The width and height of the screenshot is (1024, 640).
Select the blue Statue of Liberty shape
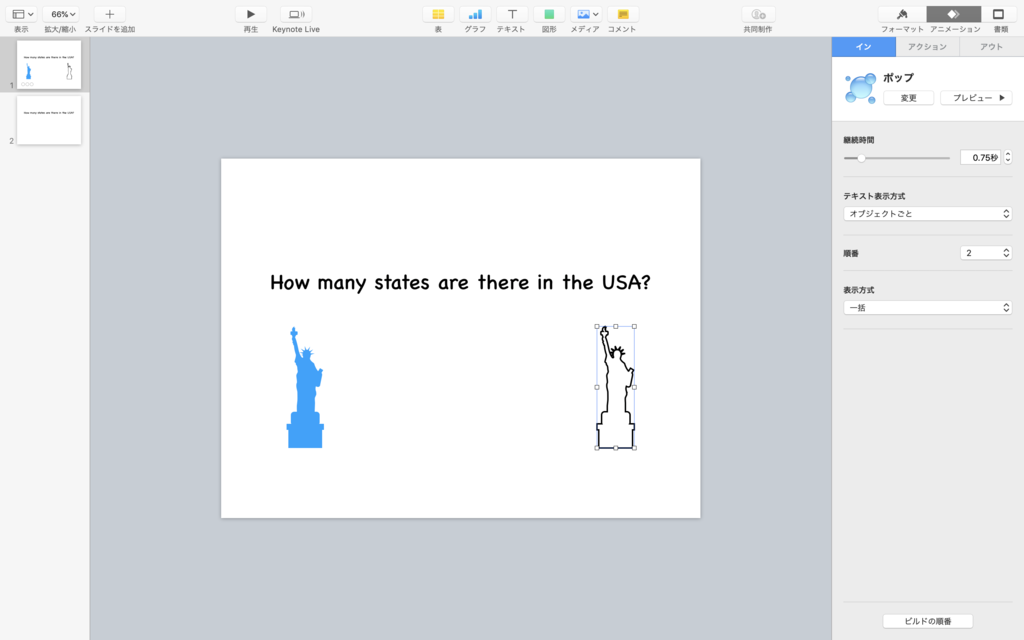(305, 387)
